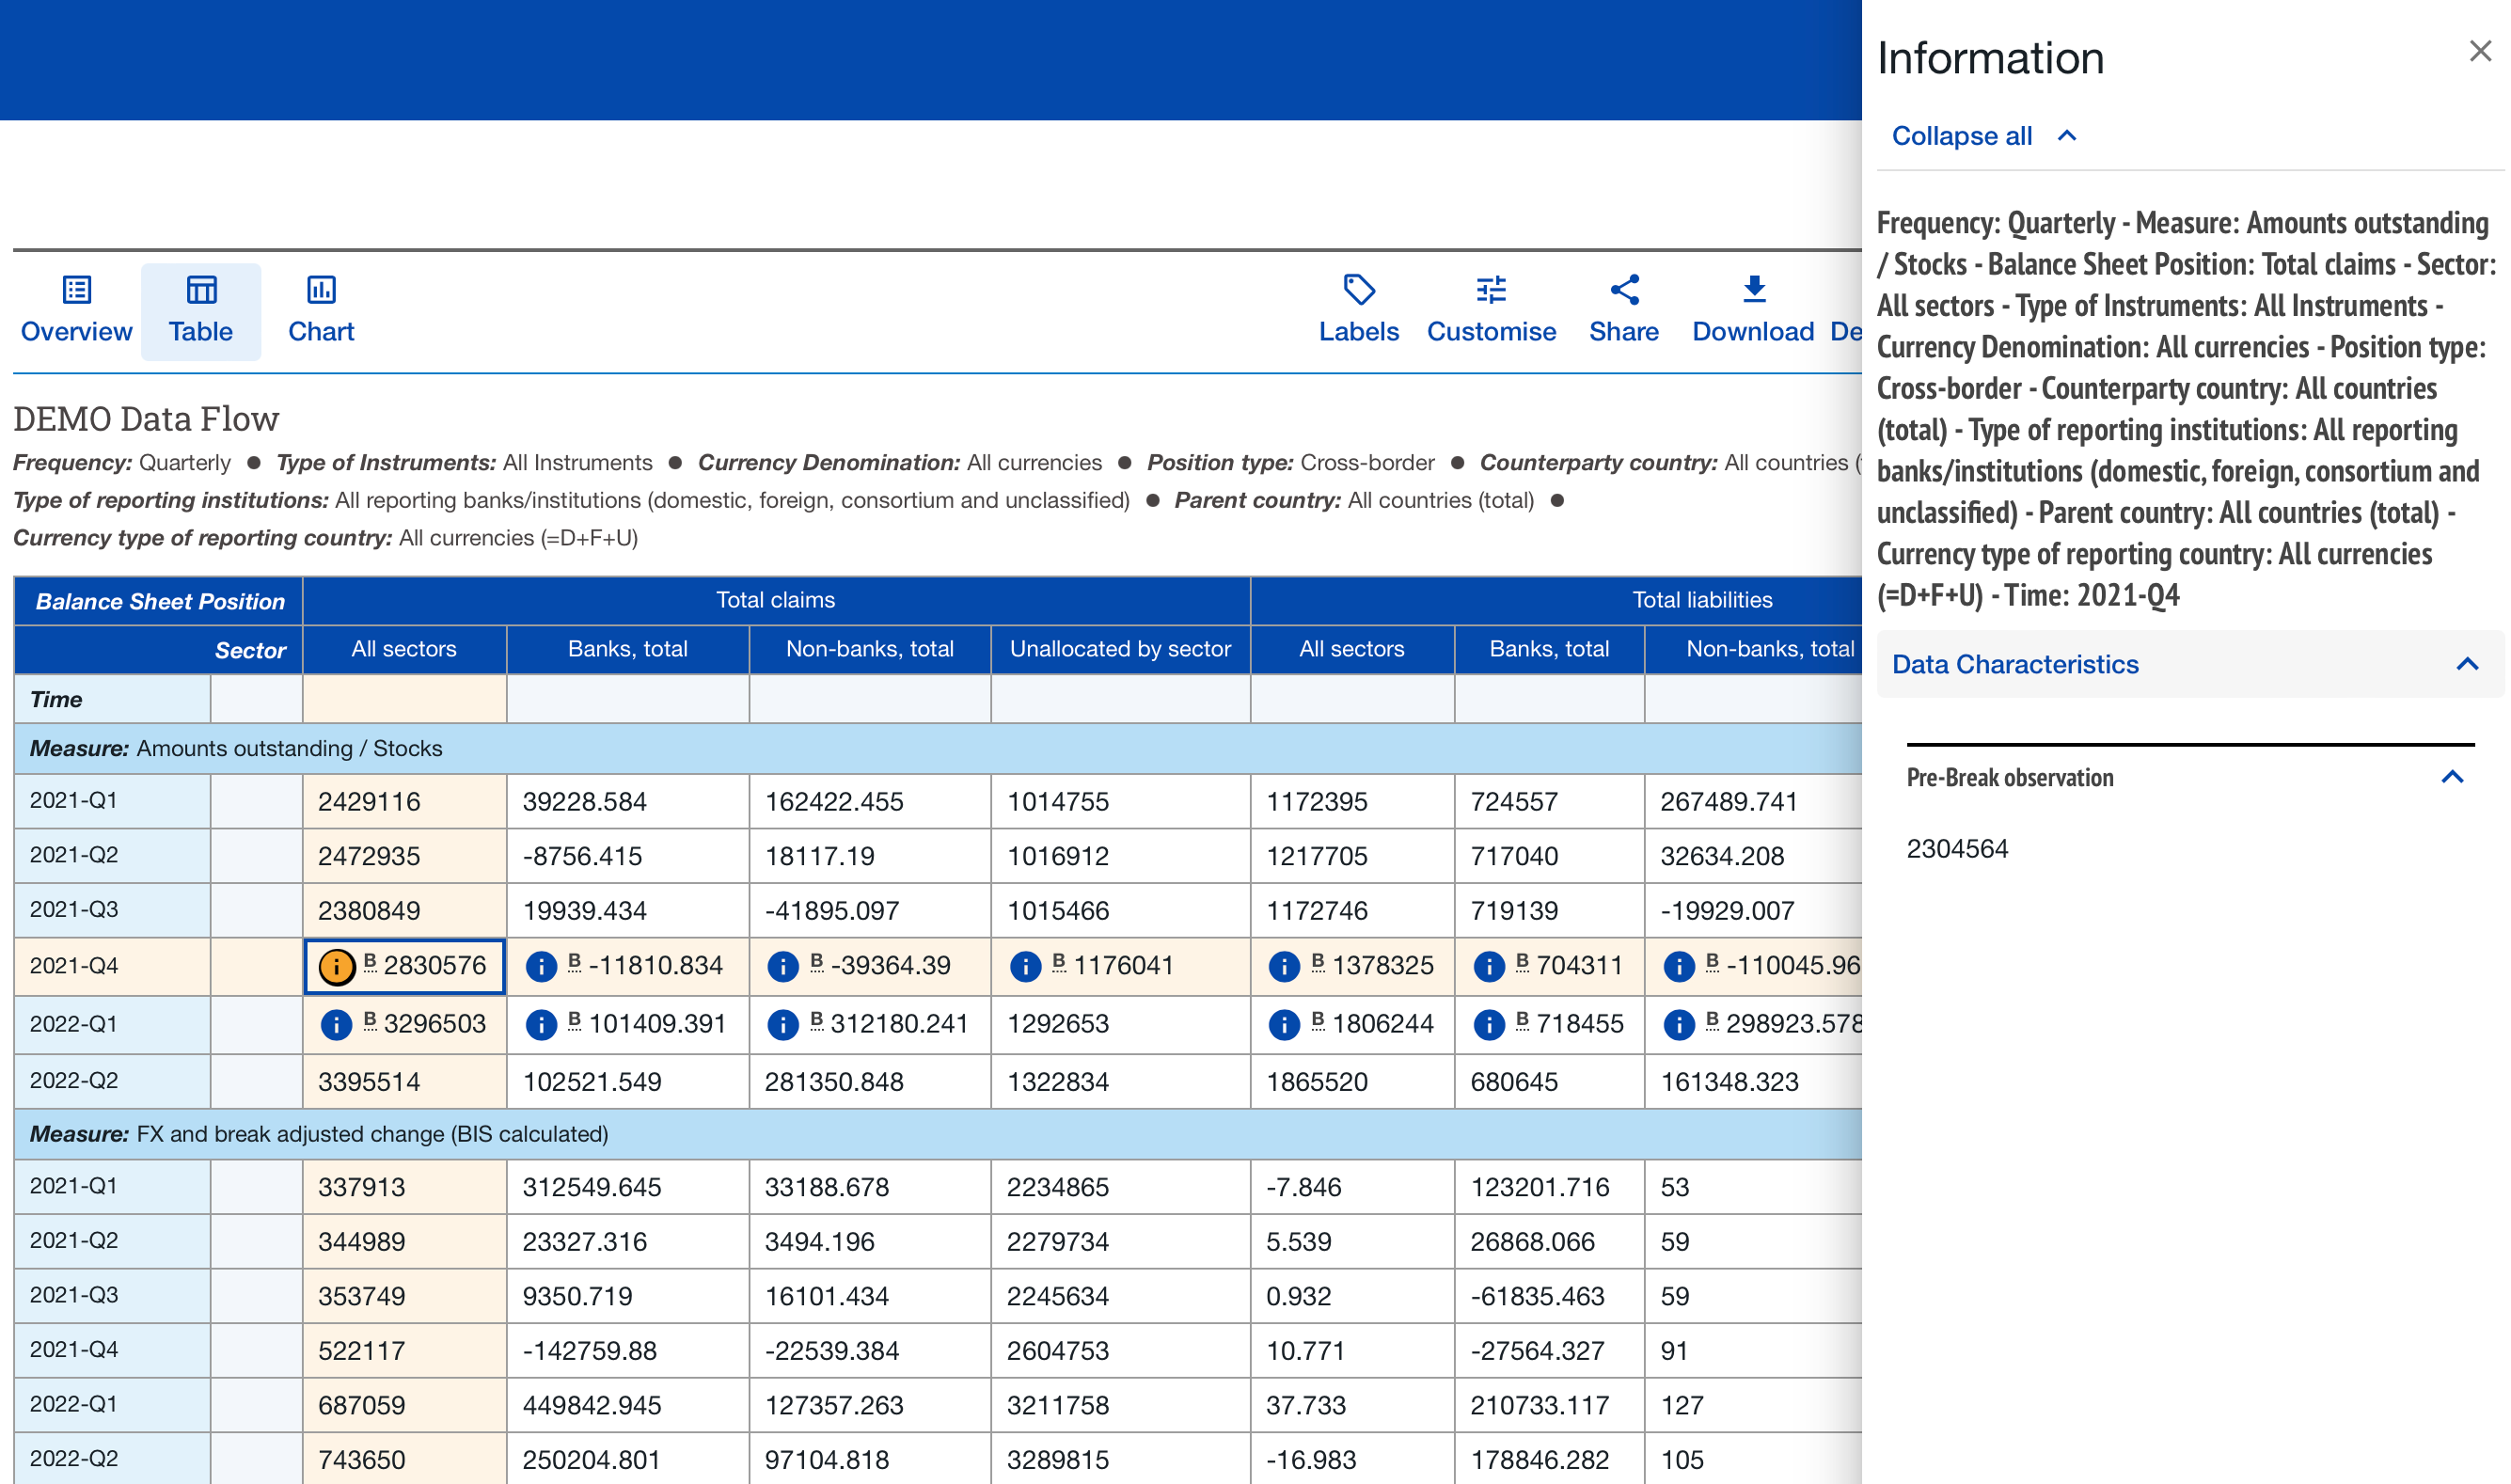
Task: Click info icon beside 1806244
Action: [1284, 1024]
